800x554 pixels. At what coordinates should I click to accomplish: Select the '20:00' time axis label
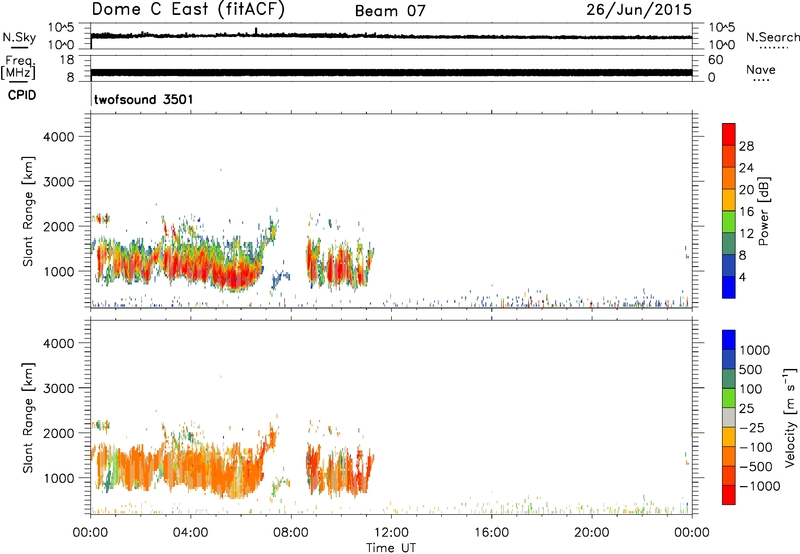[591, 533]
